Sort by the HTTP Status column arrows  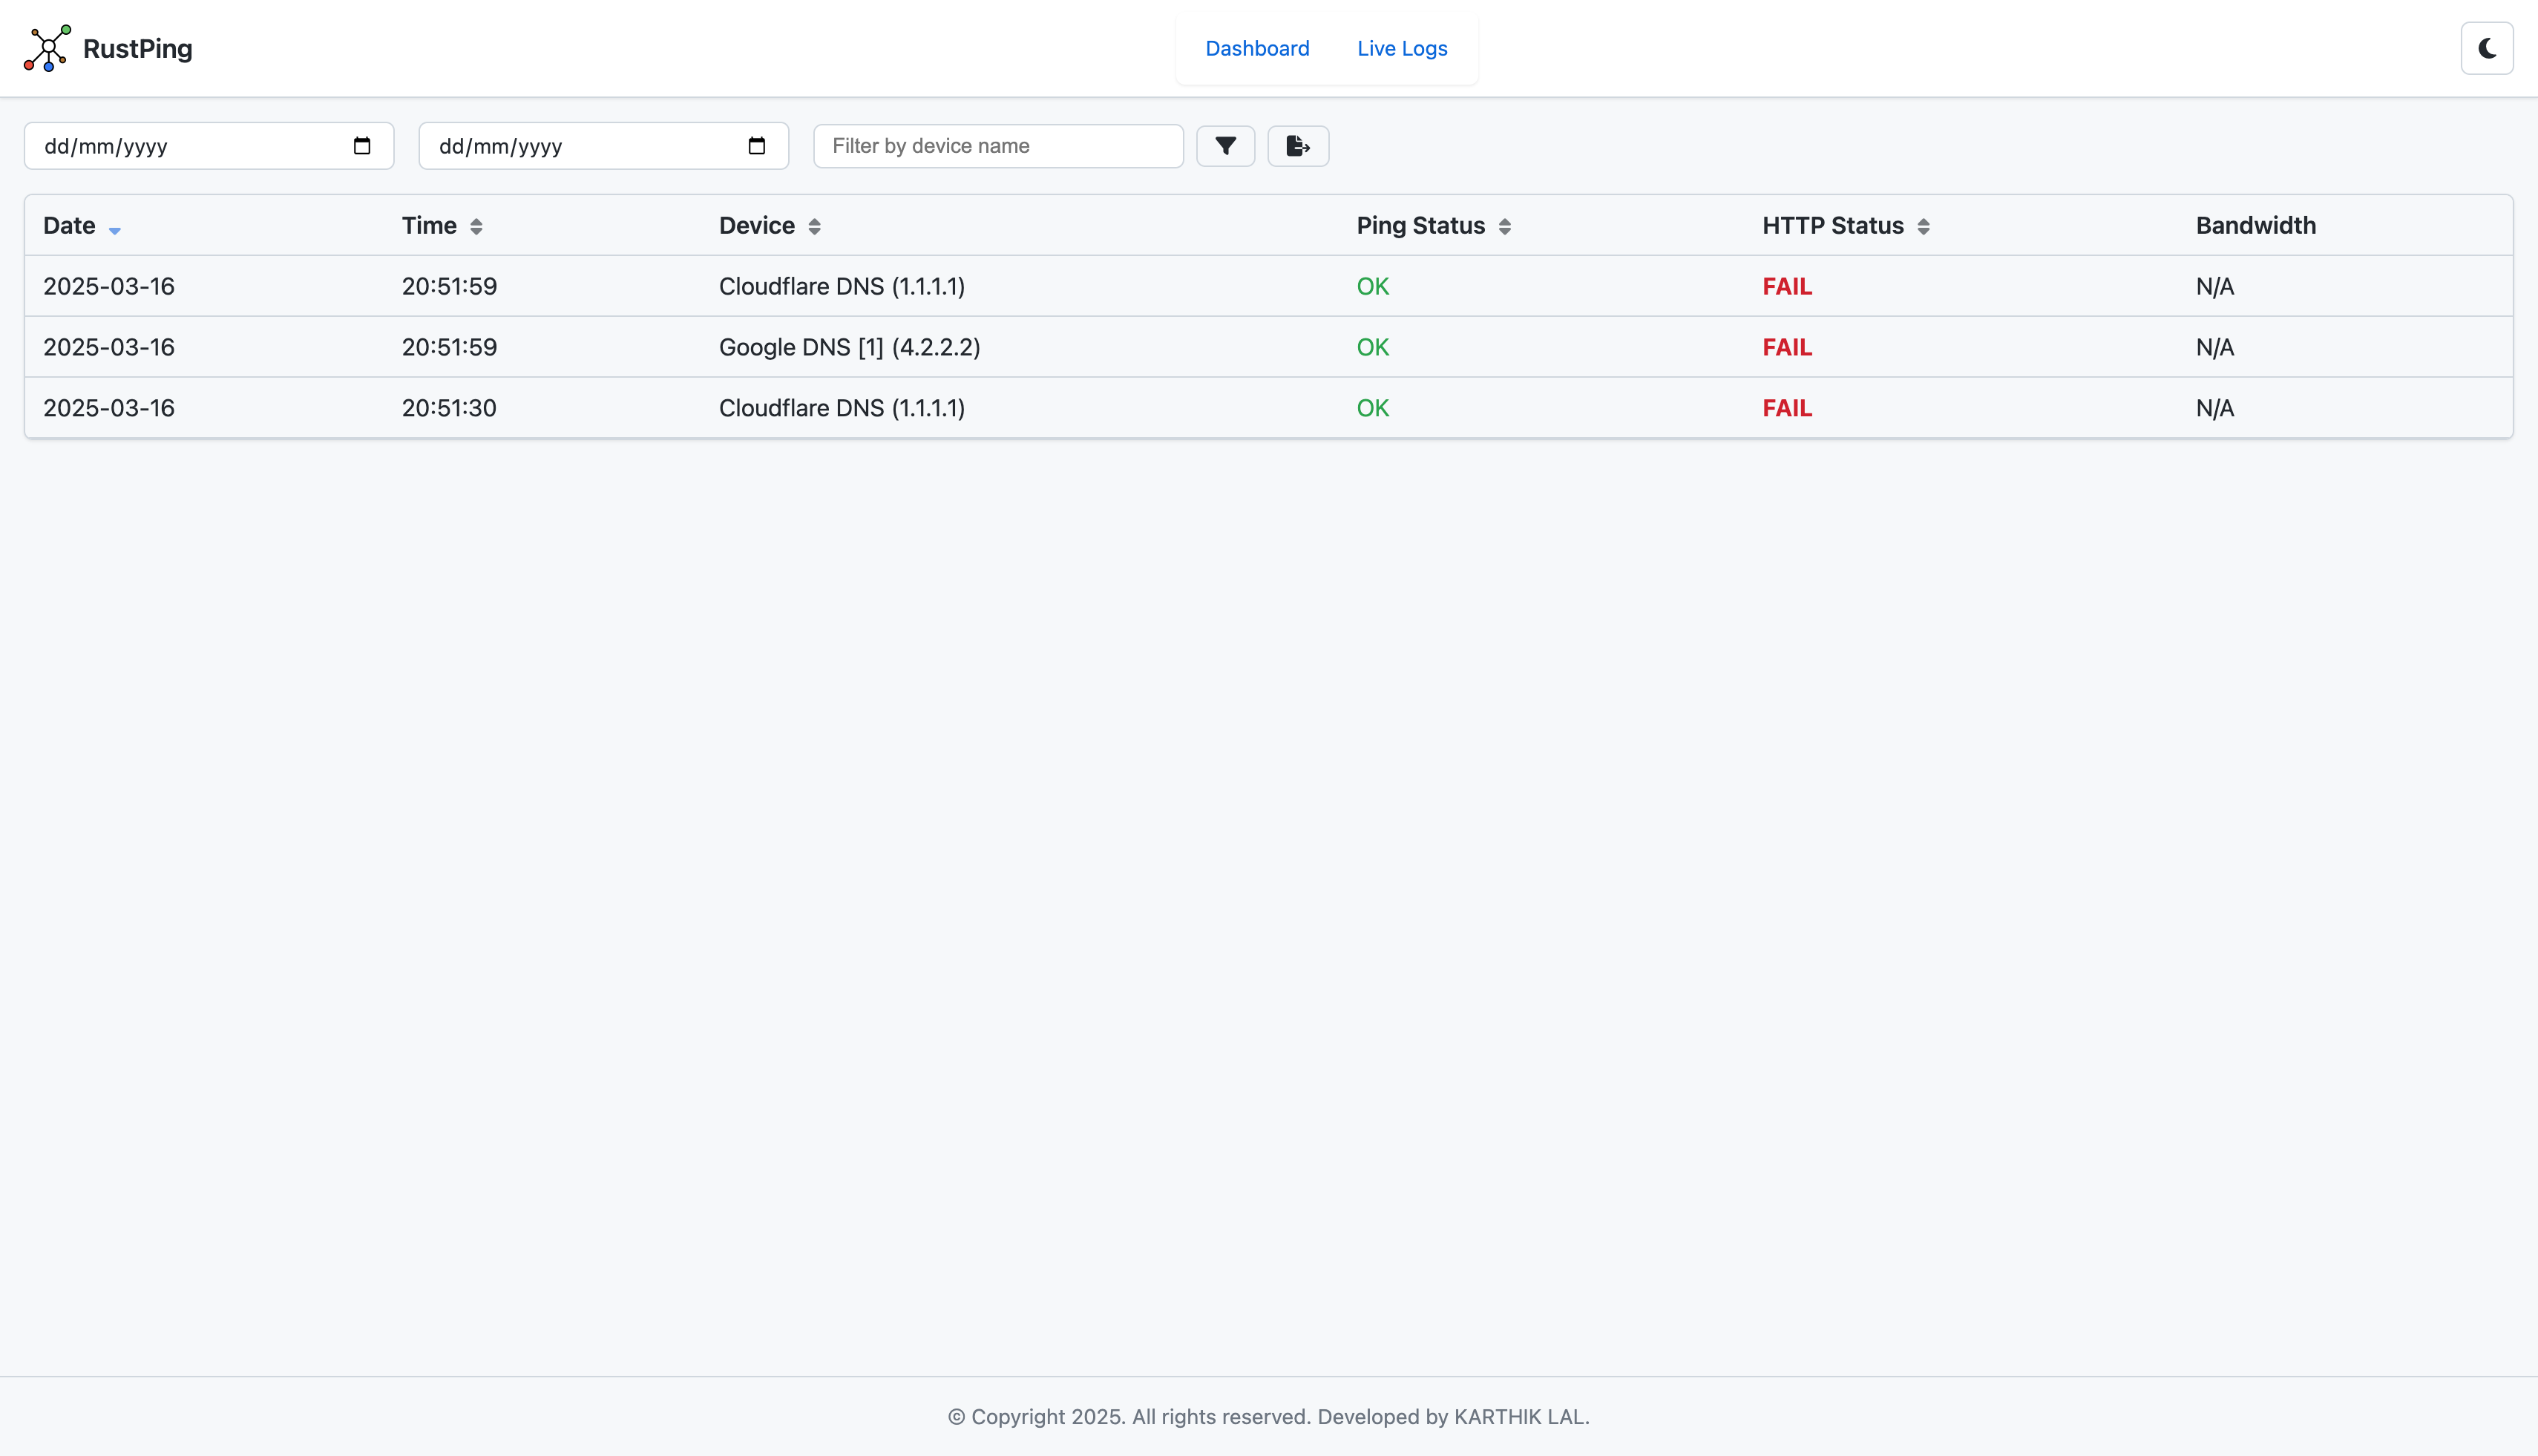click(x=1923, y=227)
